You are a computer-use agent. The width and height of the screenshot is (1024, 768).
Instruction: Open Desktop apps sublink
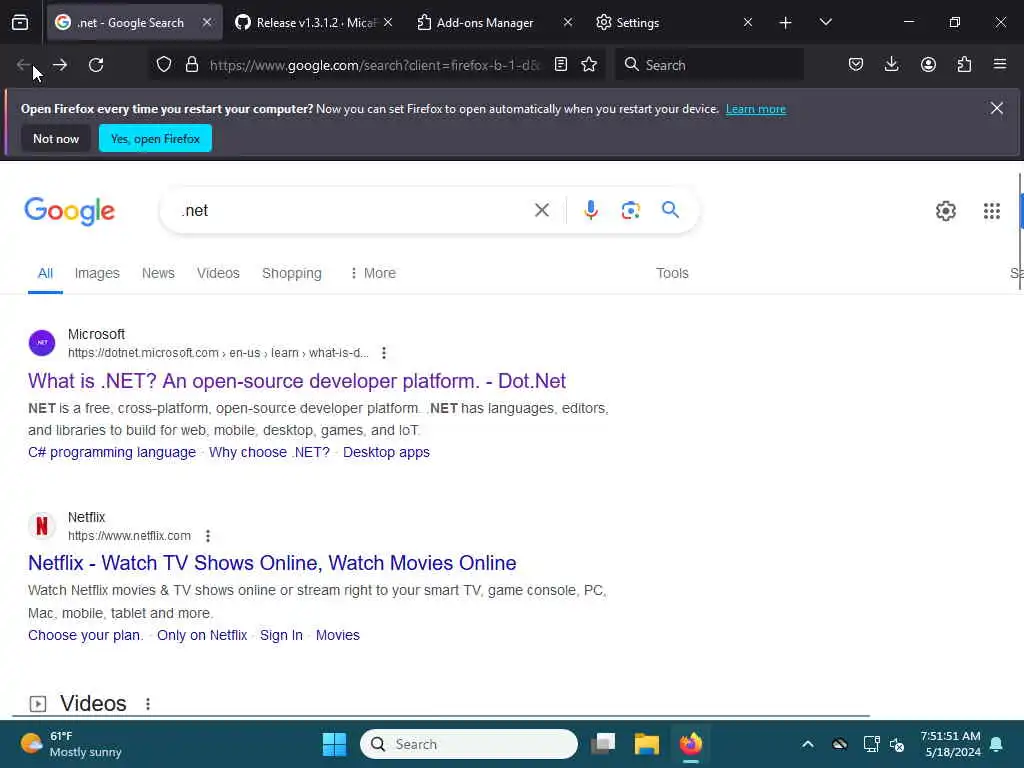[x=386, y=453]
